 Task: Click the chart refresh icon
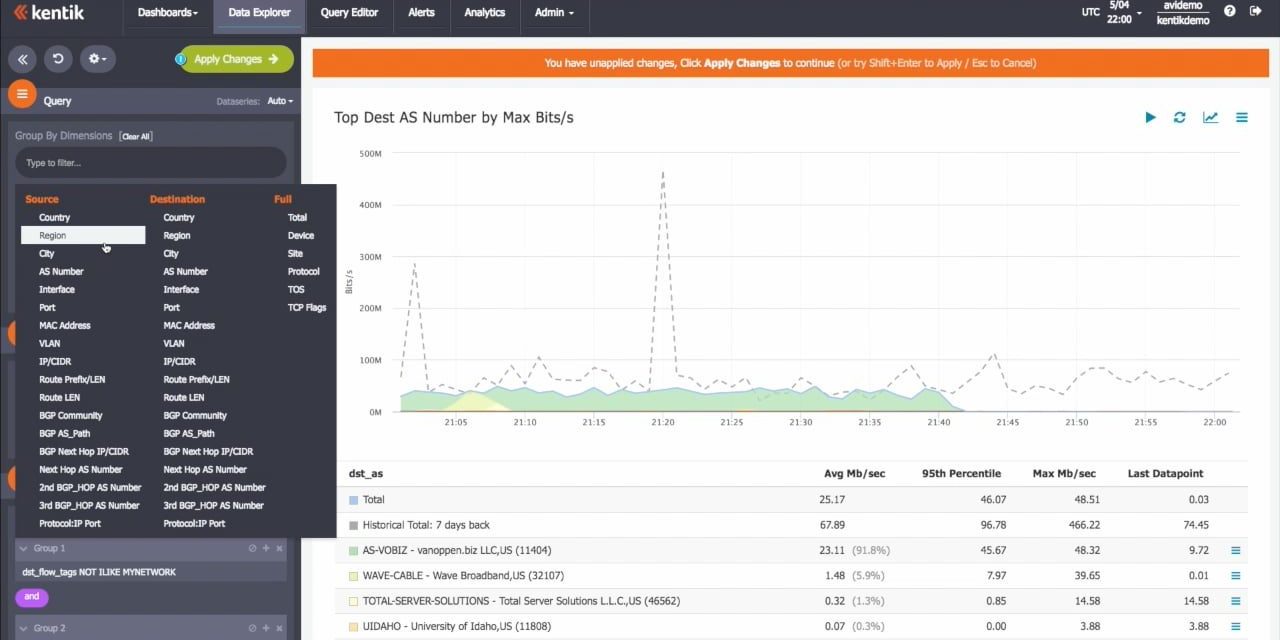1180,118
